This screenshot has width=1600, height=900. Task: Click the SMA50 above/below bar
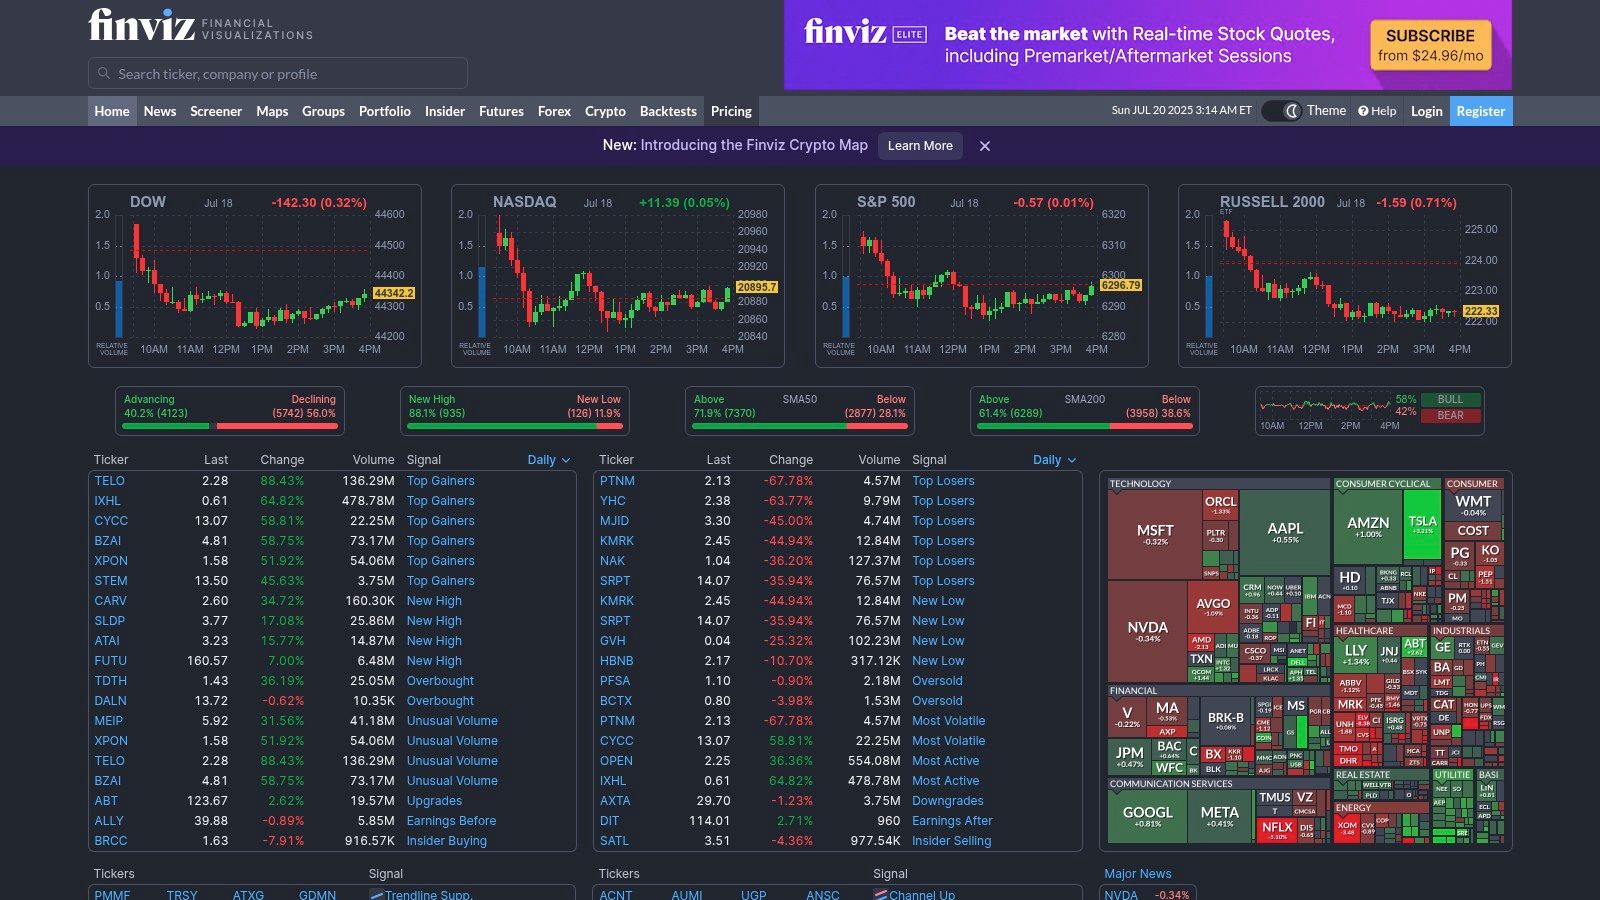pyautogui.click(x=800, y=411)
